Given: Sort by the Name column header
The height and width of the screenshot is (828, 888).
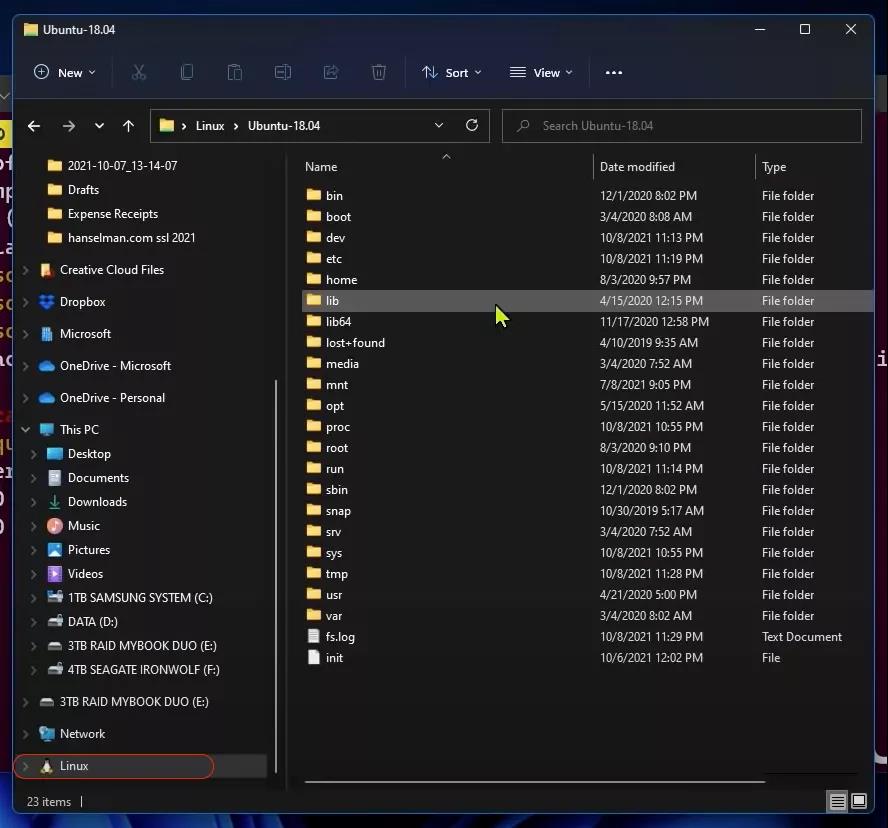Looking at the screenshot, I should 446,167.
